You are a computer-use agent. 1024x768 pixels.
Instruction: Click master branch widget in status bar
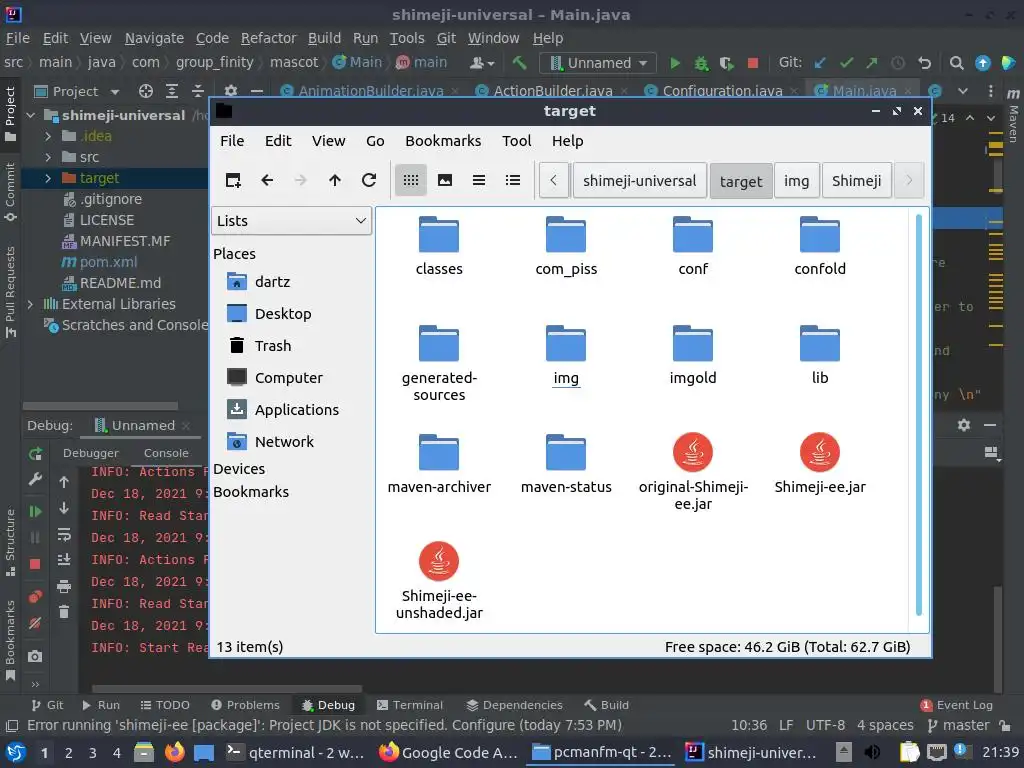958,726
